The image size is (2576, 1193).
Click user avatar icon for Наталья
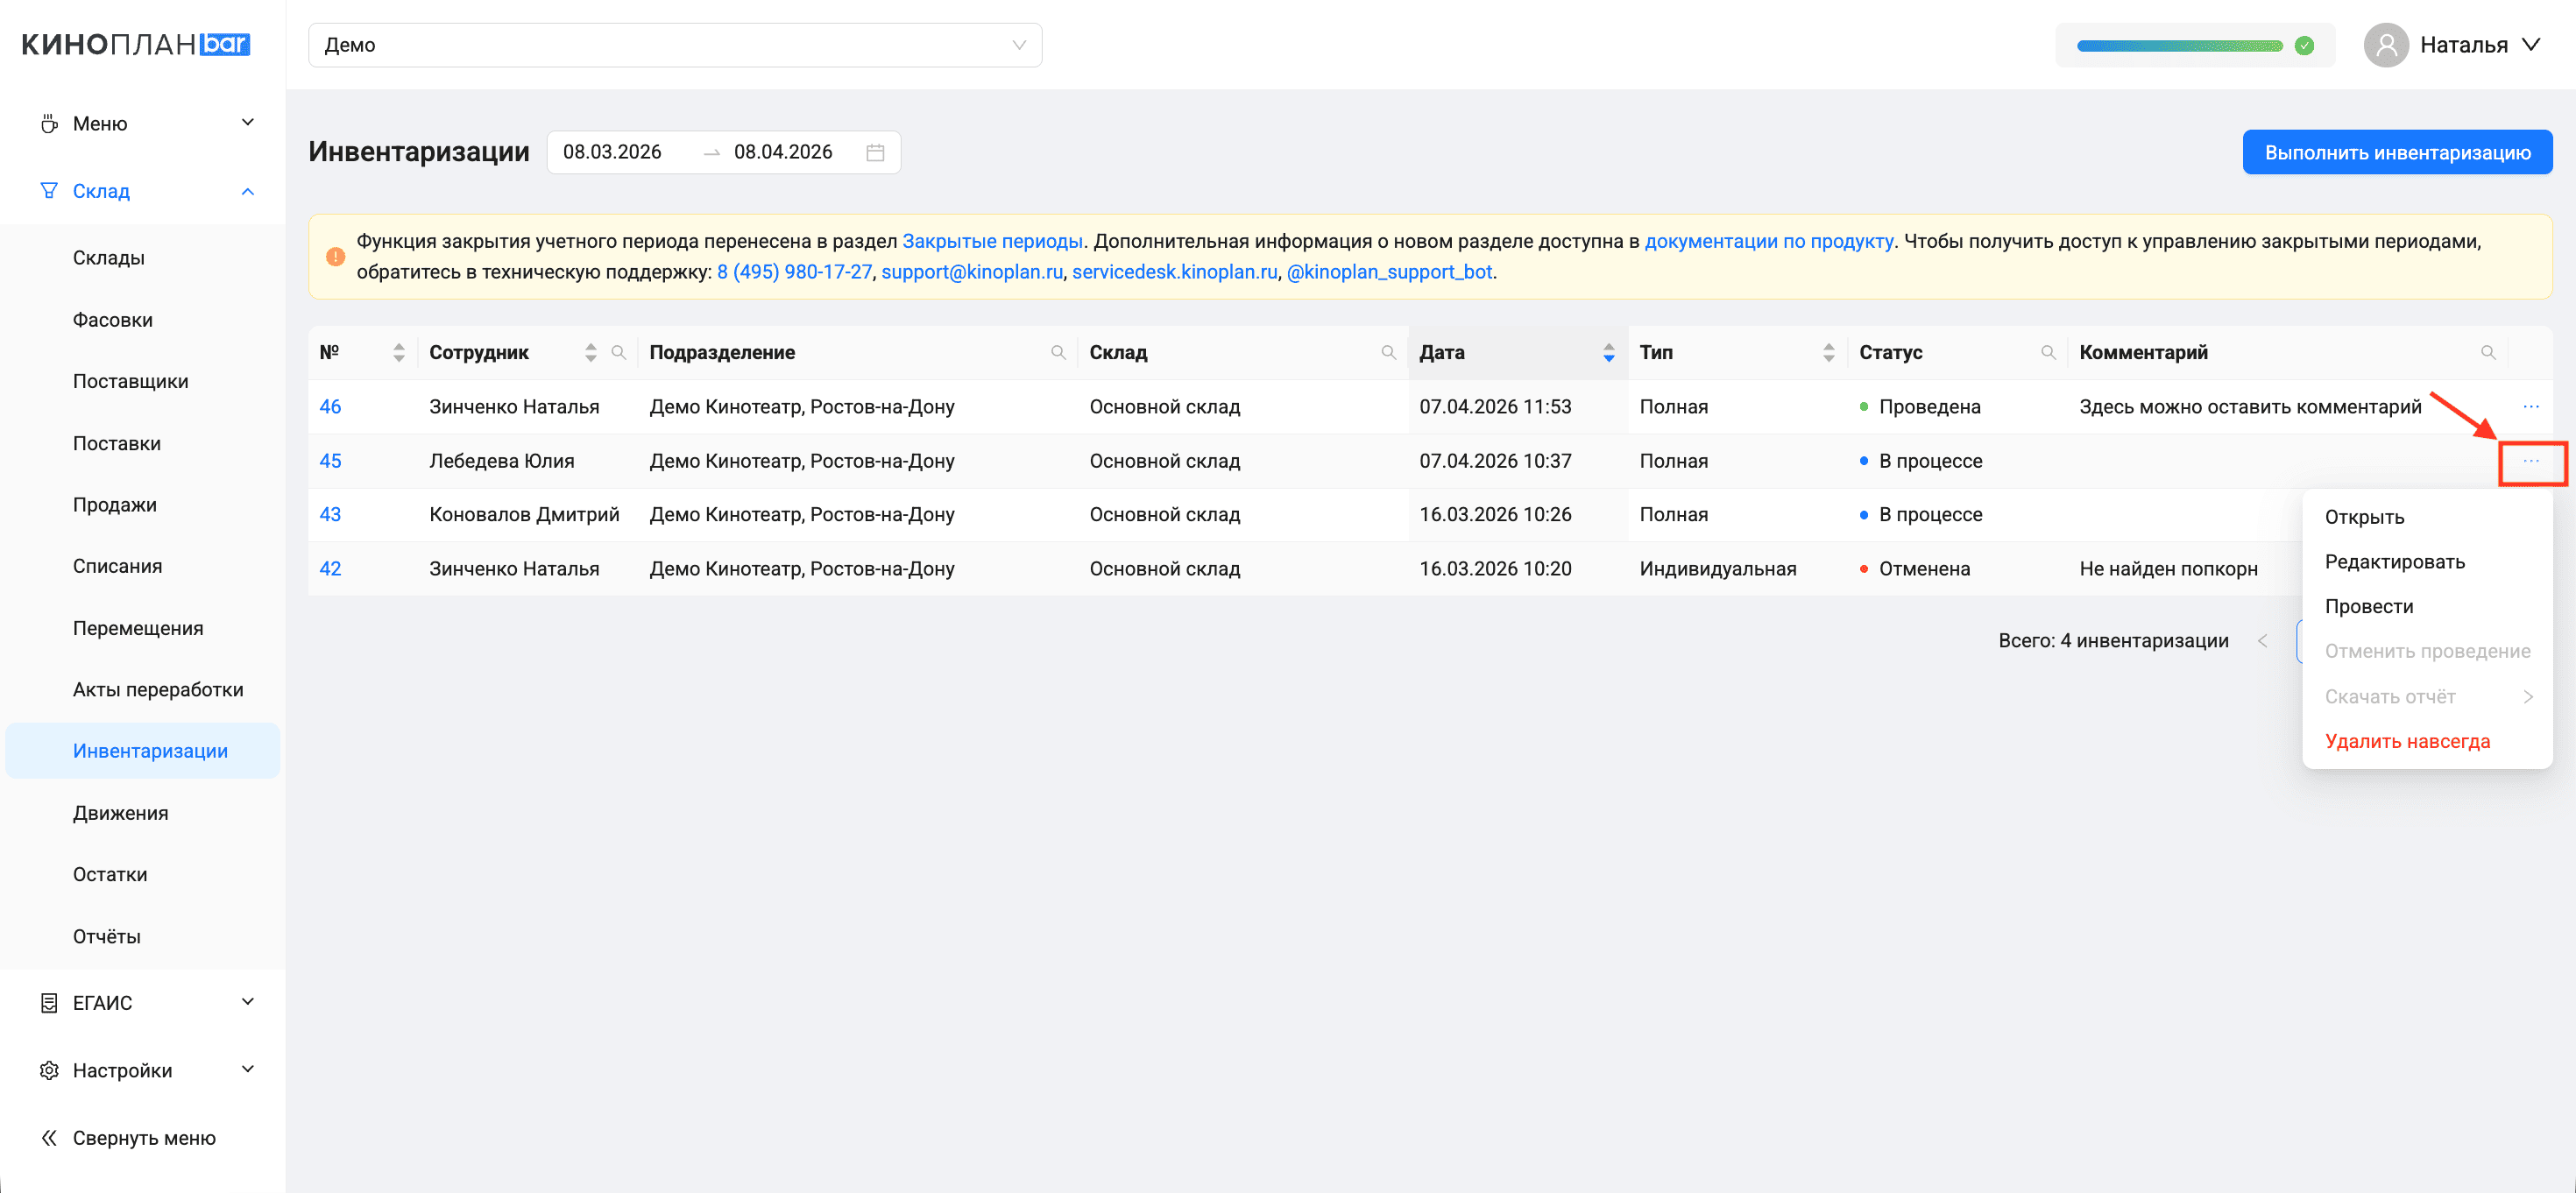[x=2386, y=45]
